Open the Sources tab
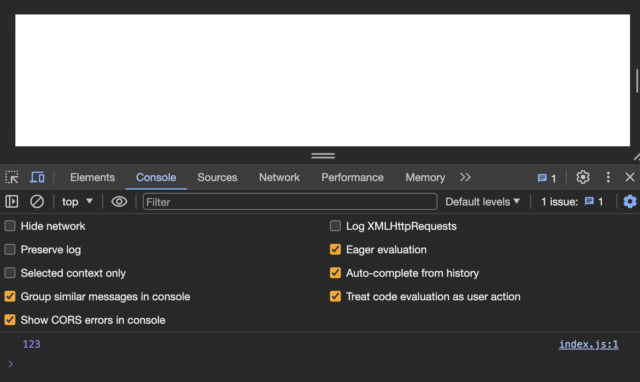 [217, 178]
